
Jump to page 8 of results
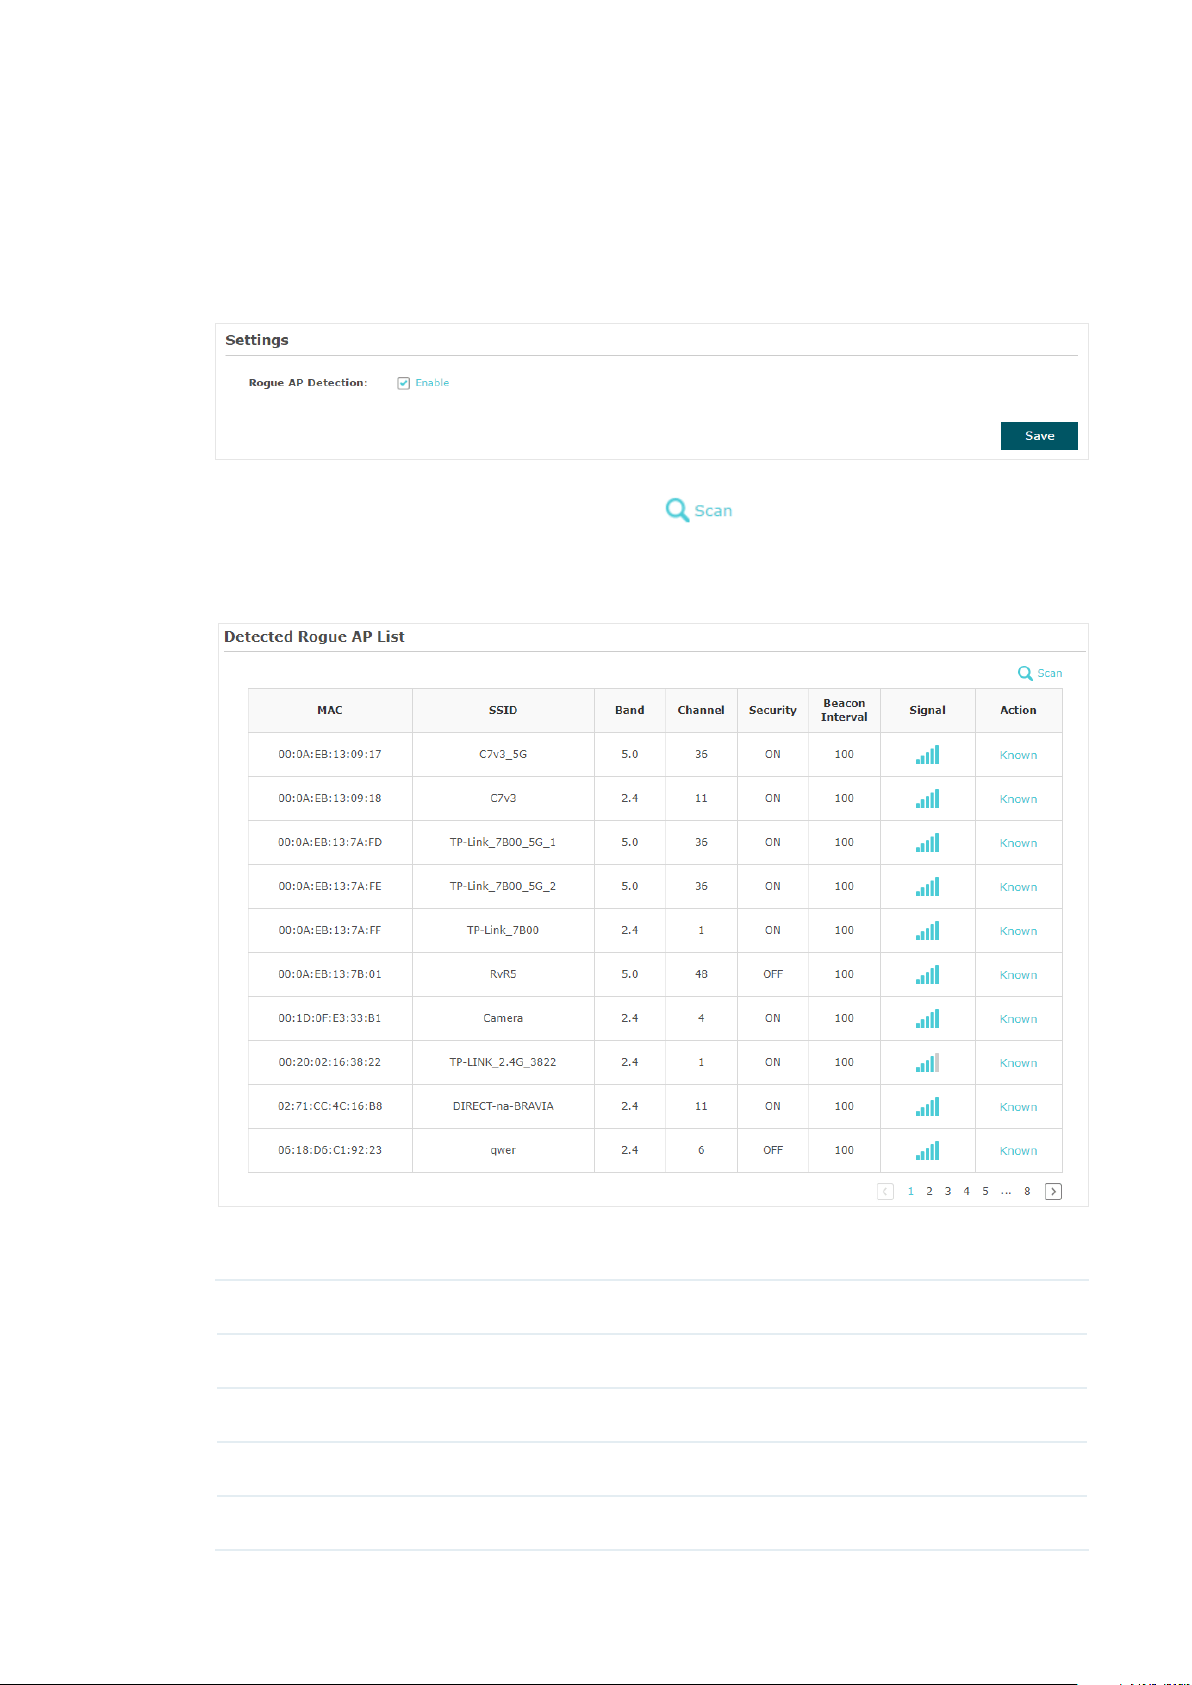click(1027, 1191)
